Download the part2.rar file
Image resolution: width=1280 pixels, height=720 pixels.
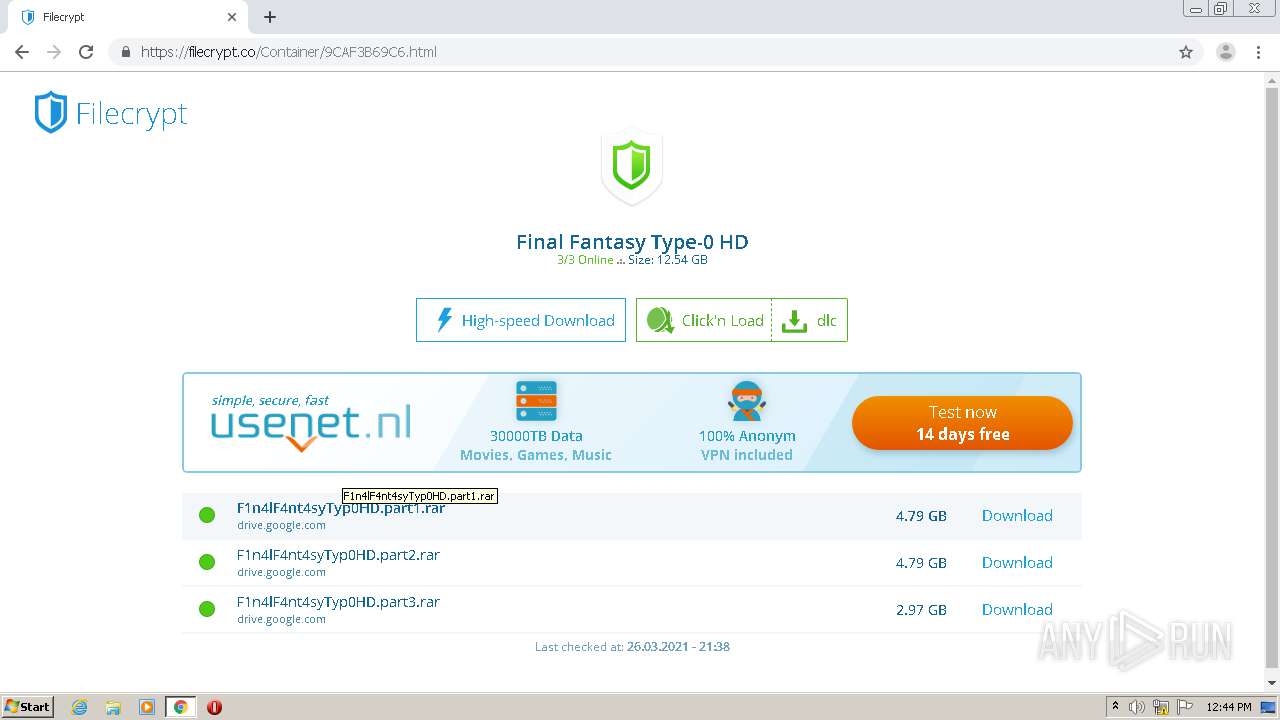point(1017,563)
